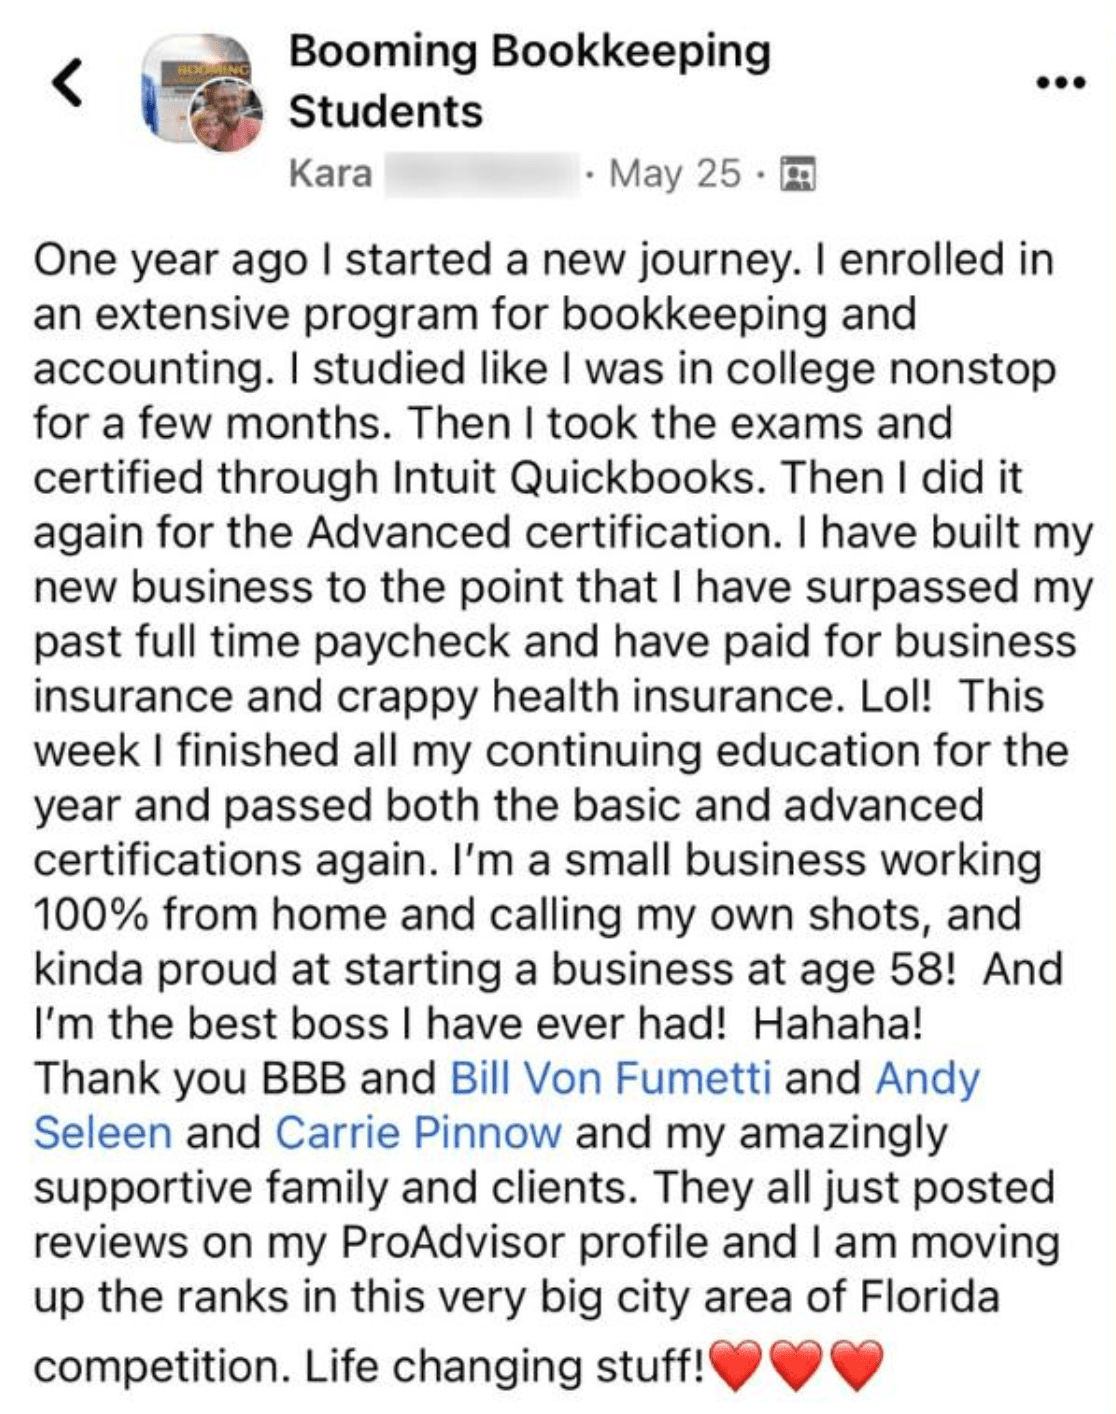Open the word Students in group title
This screenshot has width=1116, height=1414.
tap(386, 111)
